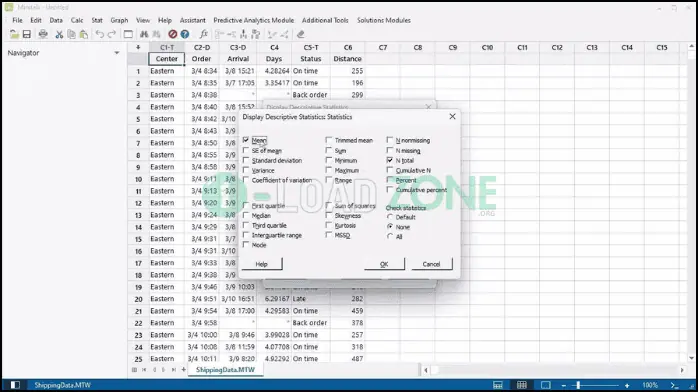Select the Default check statistics radio
Image resolution: width=698 pixels, height=392 pixels.
point(390,217)
